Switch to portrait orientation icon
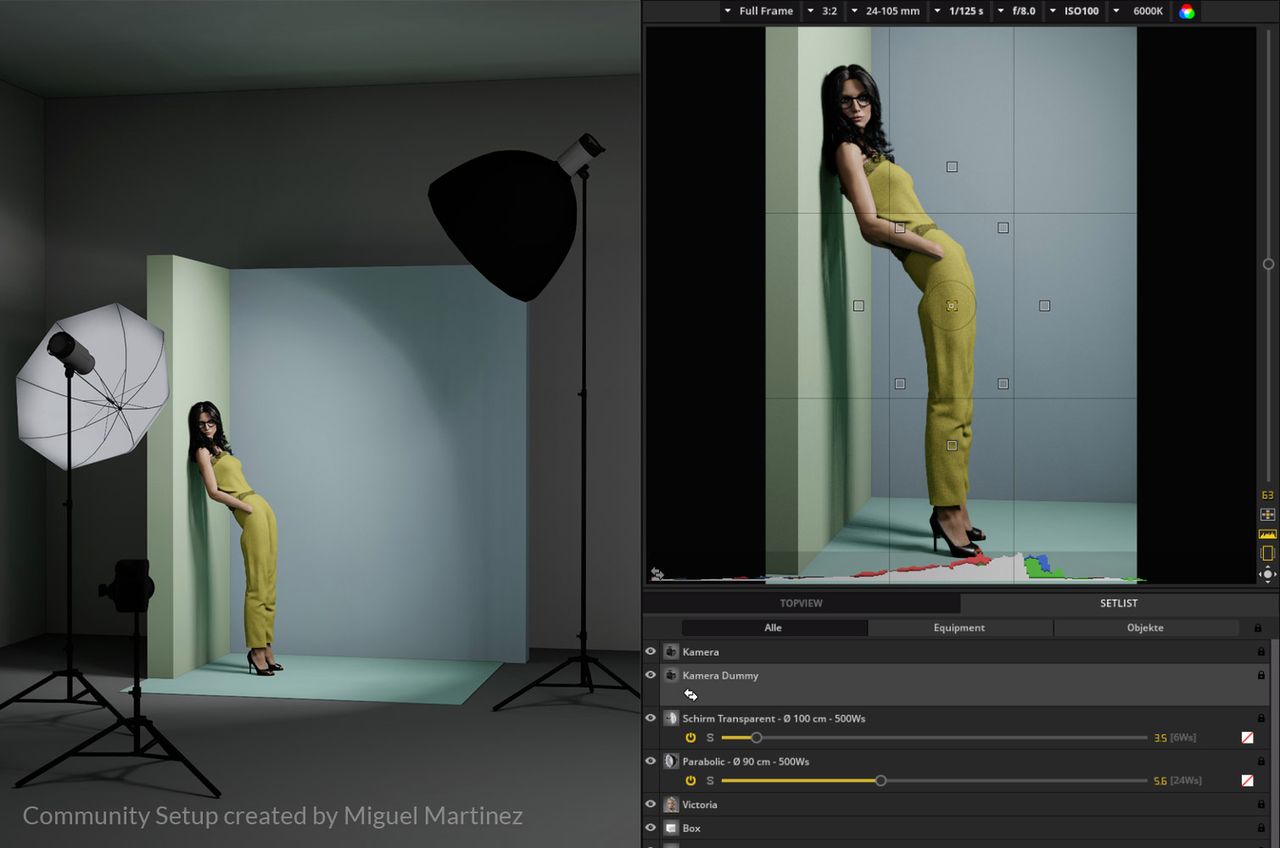The image size is (1280, 848). tap(1267, 553)
